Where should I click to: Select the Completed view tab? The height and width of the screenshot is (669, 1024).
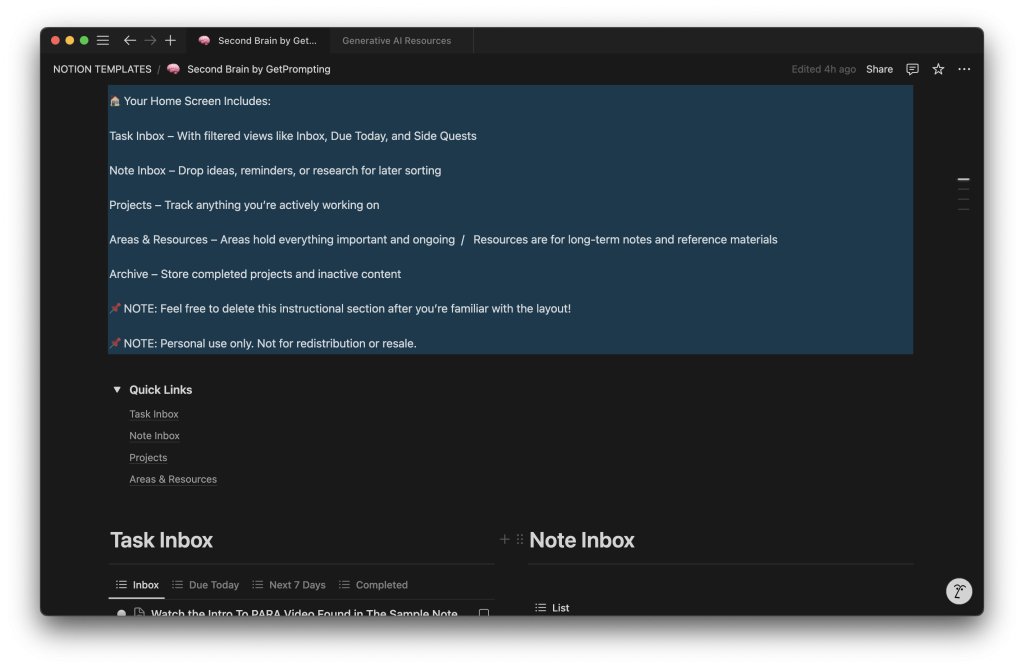(374, 585)
